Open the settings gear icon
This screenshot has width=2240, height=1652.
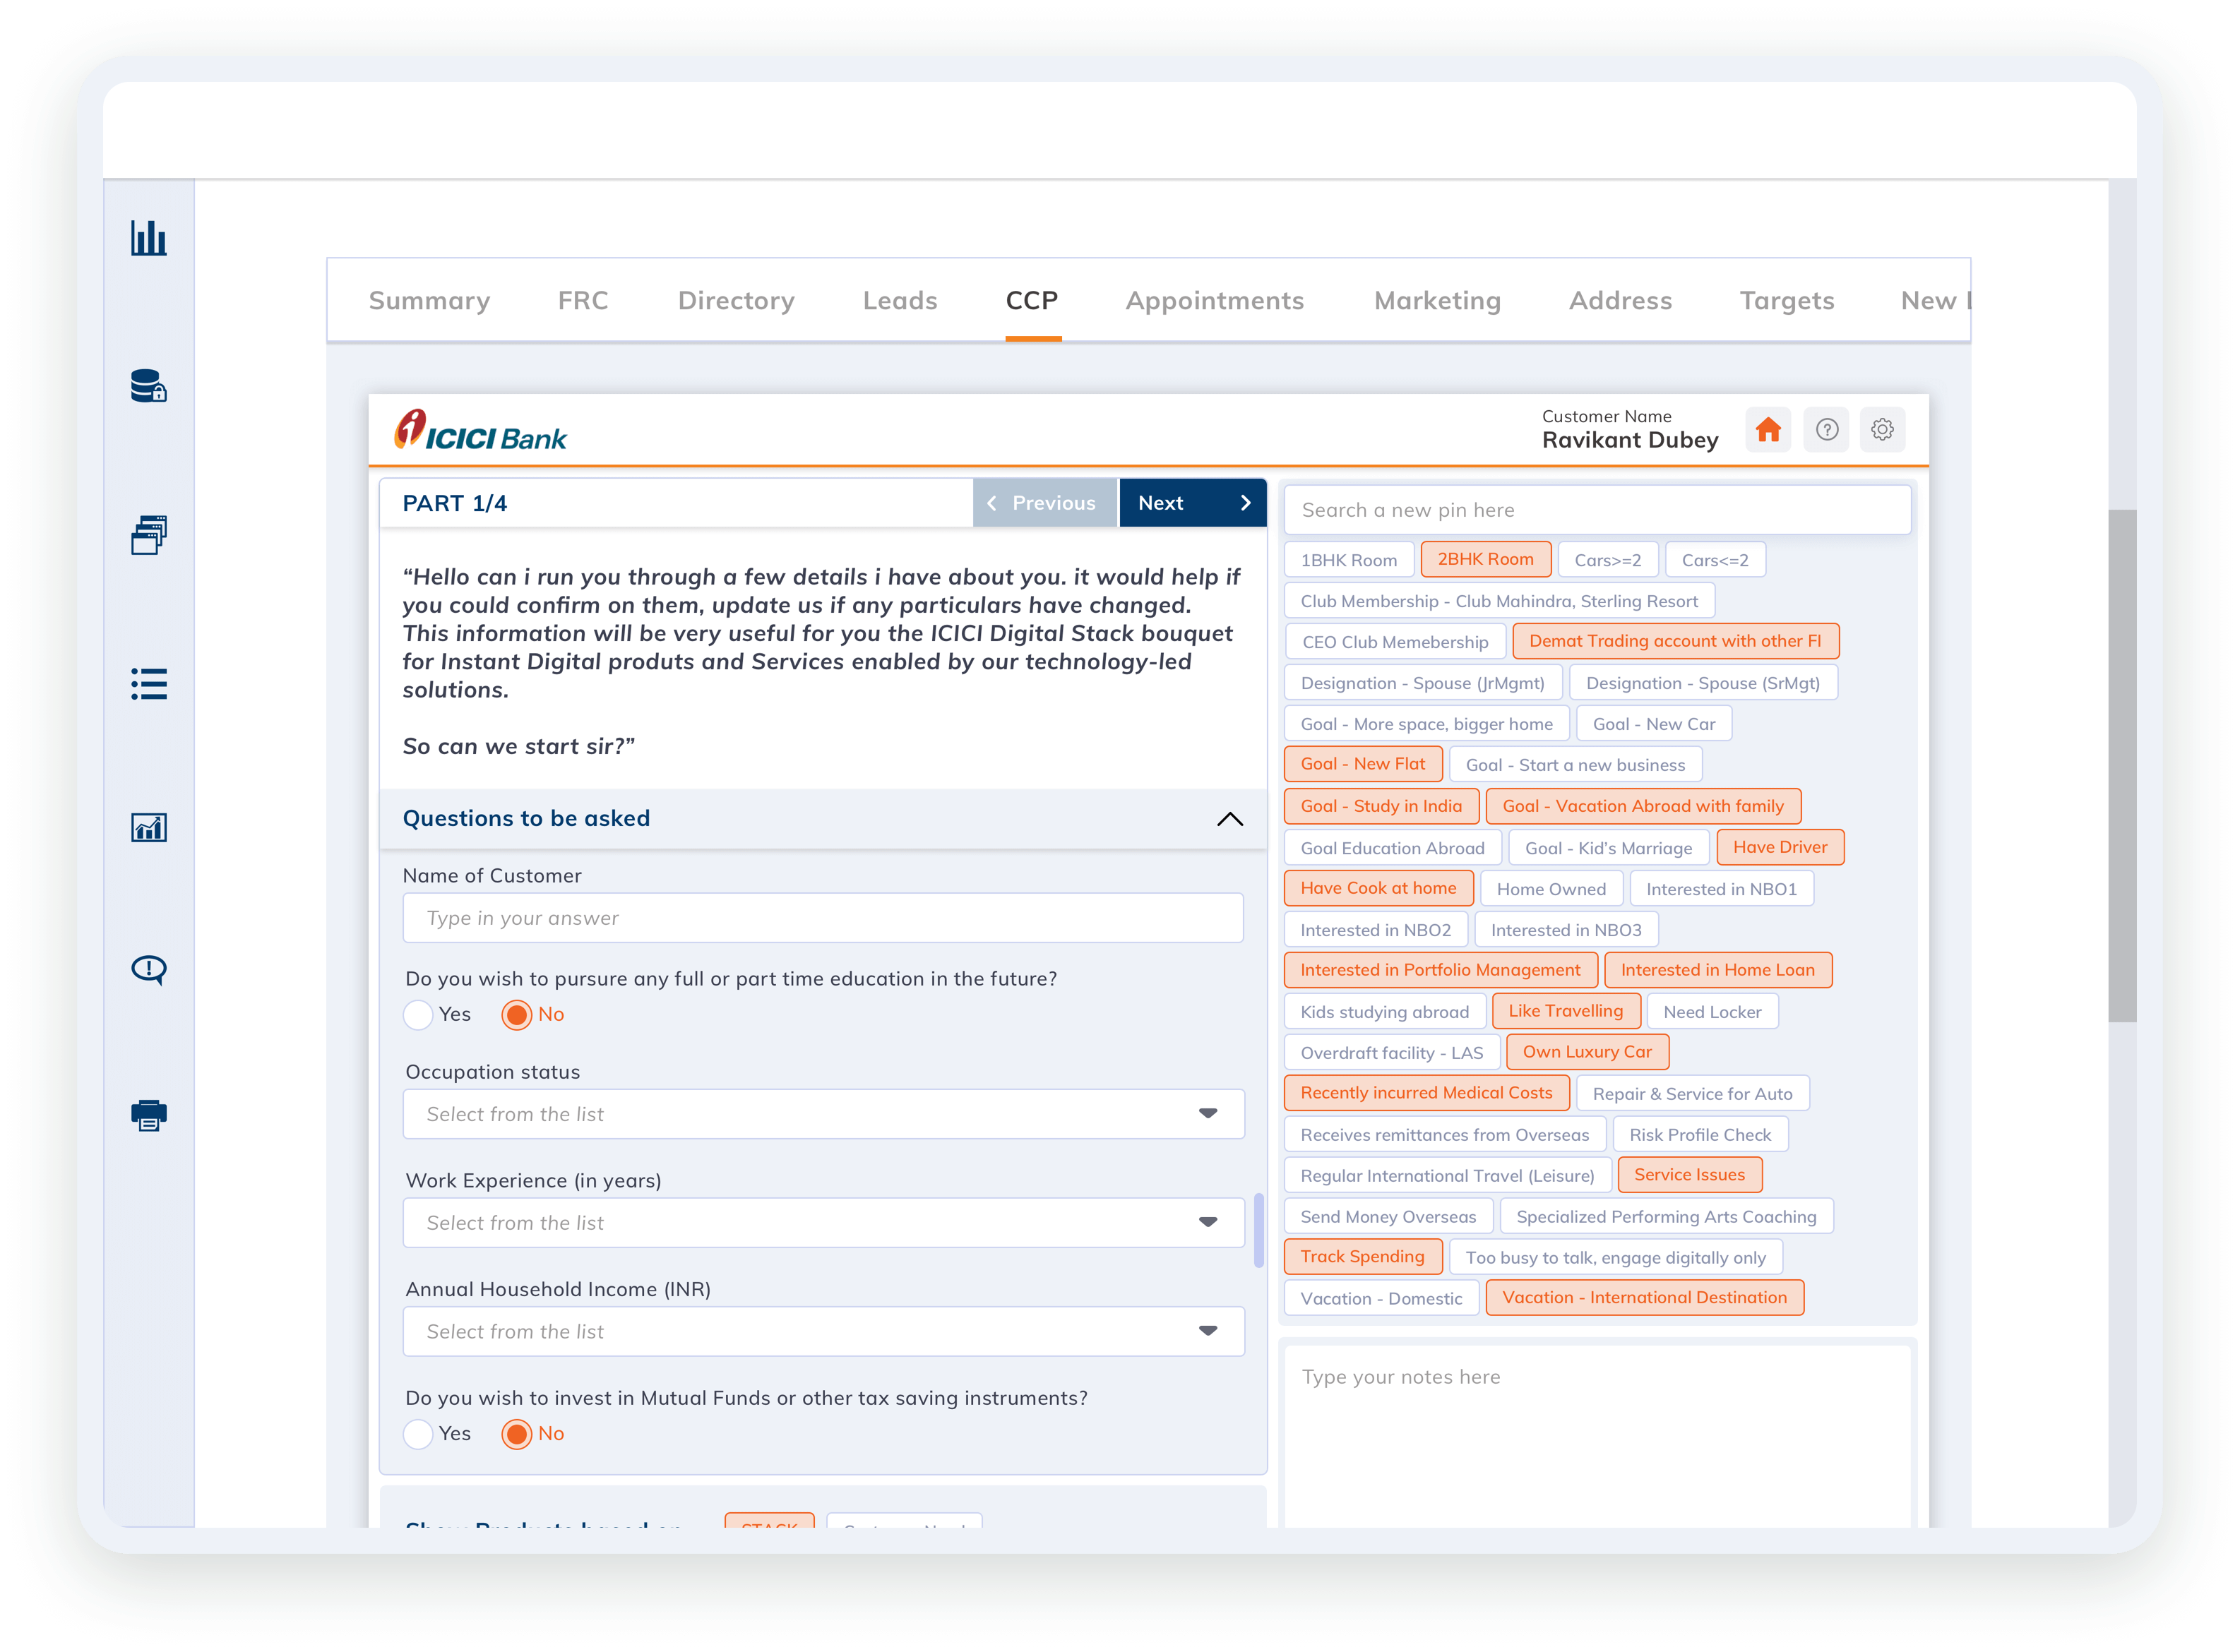click(x=1882, y=430)
